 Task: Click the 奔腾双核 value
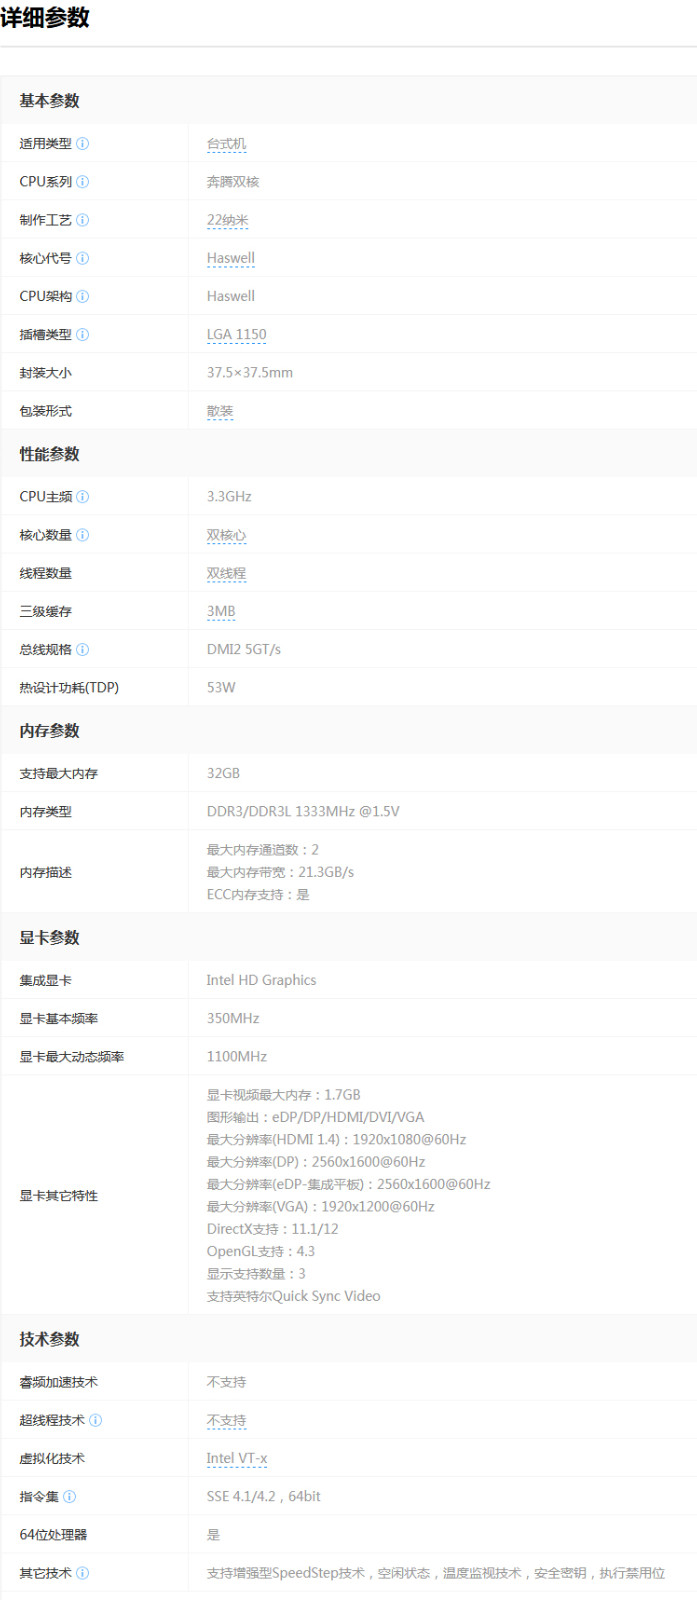pyautogui.click(x=233, y=182)
